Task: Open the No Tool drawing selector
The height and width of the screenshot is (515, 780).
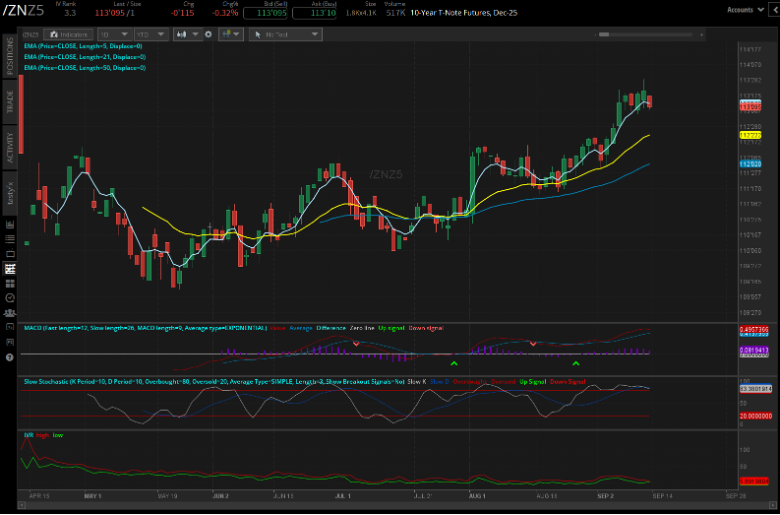Action: tap(285, 34)
